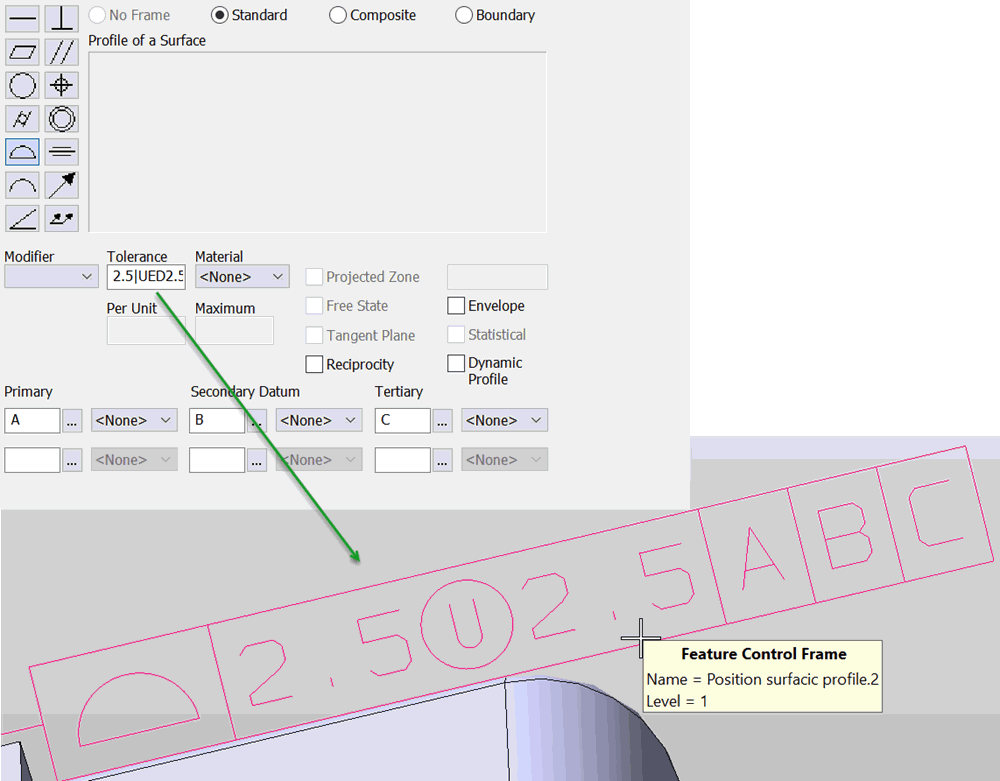The image size is (1000, 781).
Task: Enable the Envelope checkbox
Action: [455, 305]
